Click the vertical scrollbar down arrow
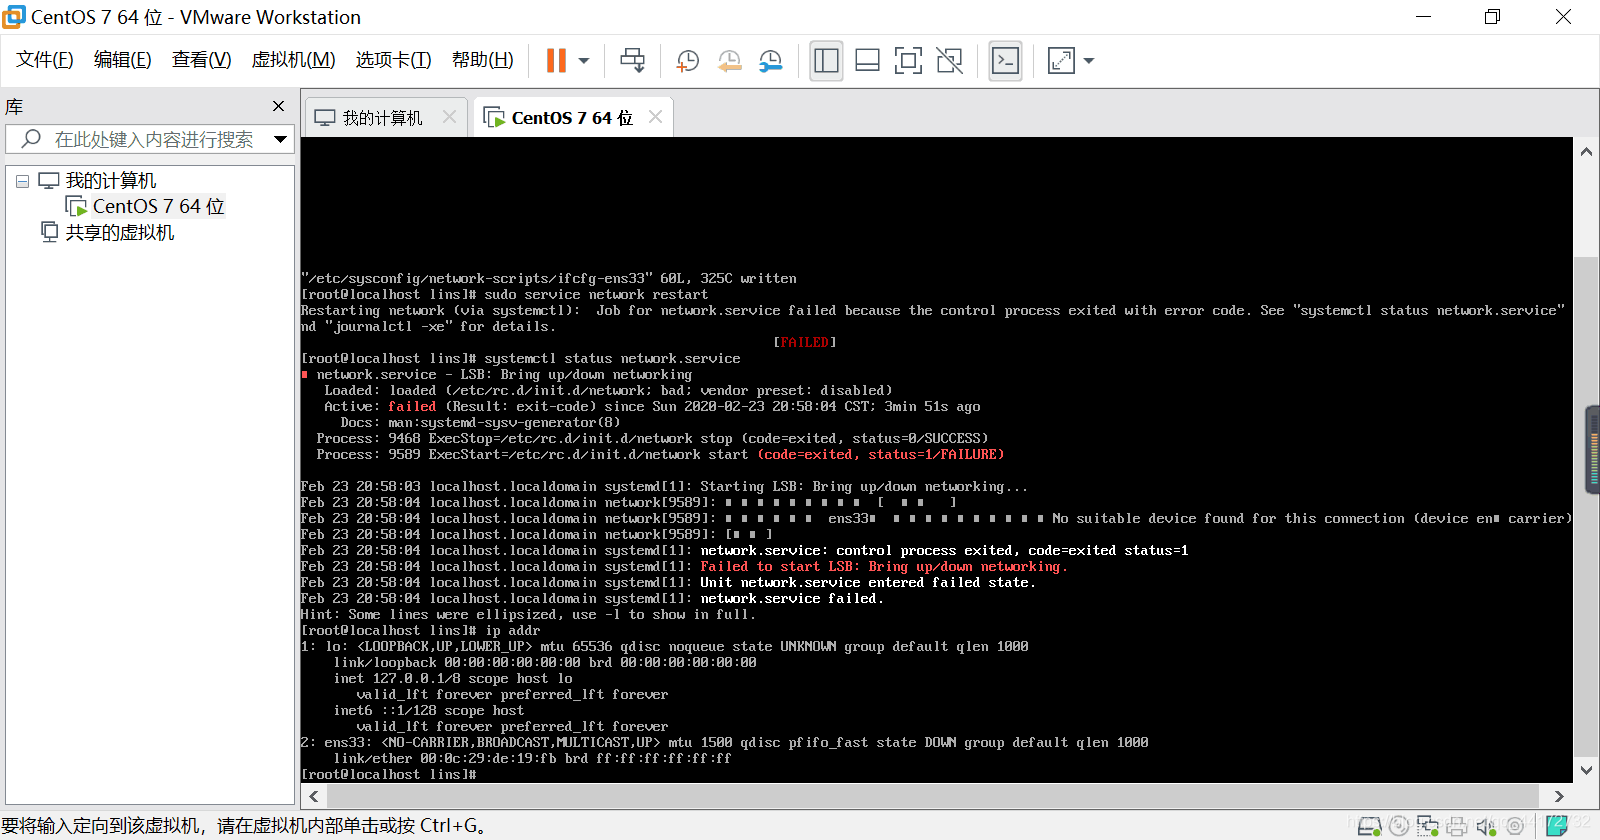 click(1586, 770)
